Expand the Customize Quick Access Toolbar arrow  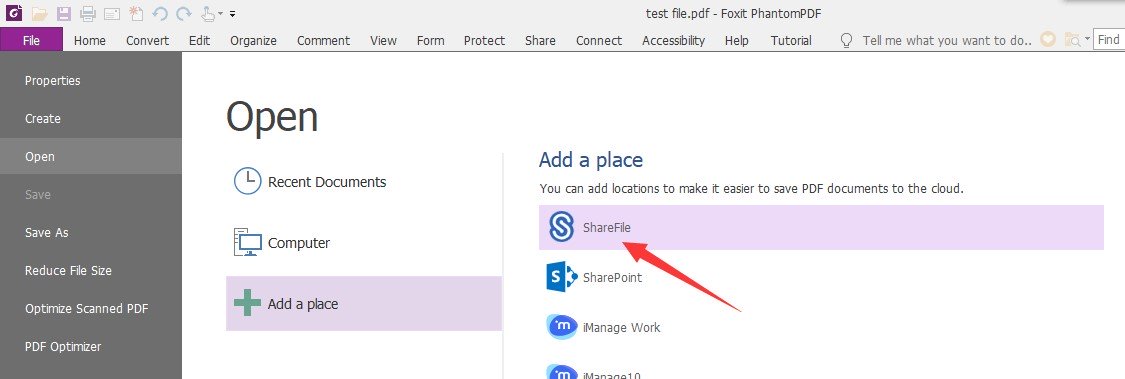pyautogui.click(x=232, y=14)
